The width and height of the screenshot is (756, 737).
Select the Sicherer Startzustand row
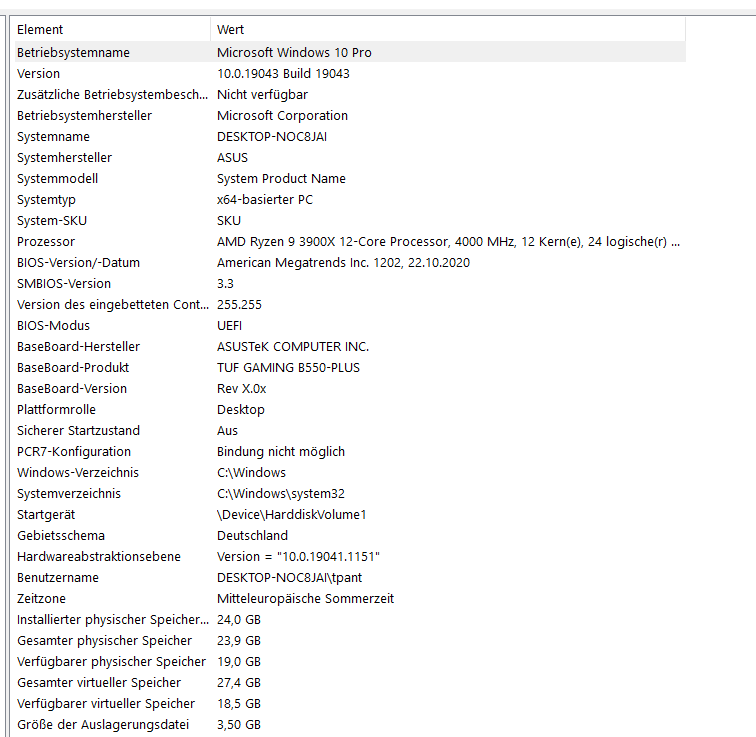point(350,430)
